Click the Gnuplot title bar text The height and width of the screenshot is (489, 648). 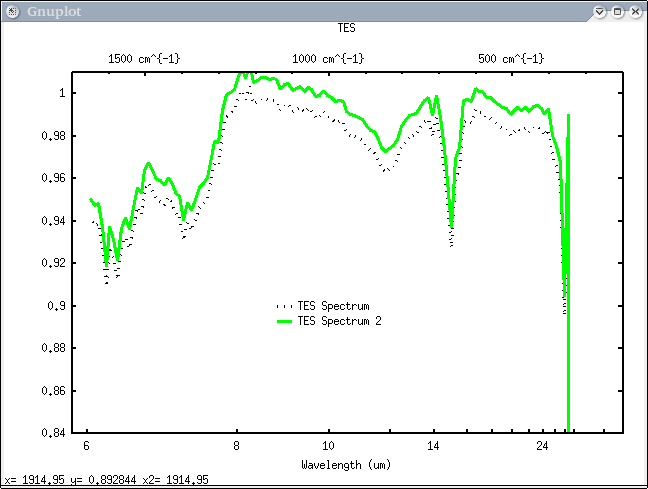point(54,12)
